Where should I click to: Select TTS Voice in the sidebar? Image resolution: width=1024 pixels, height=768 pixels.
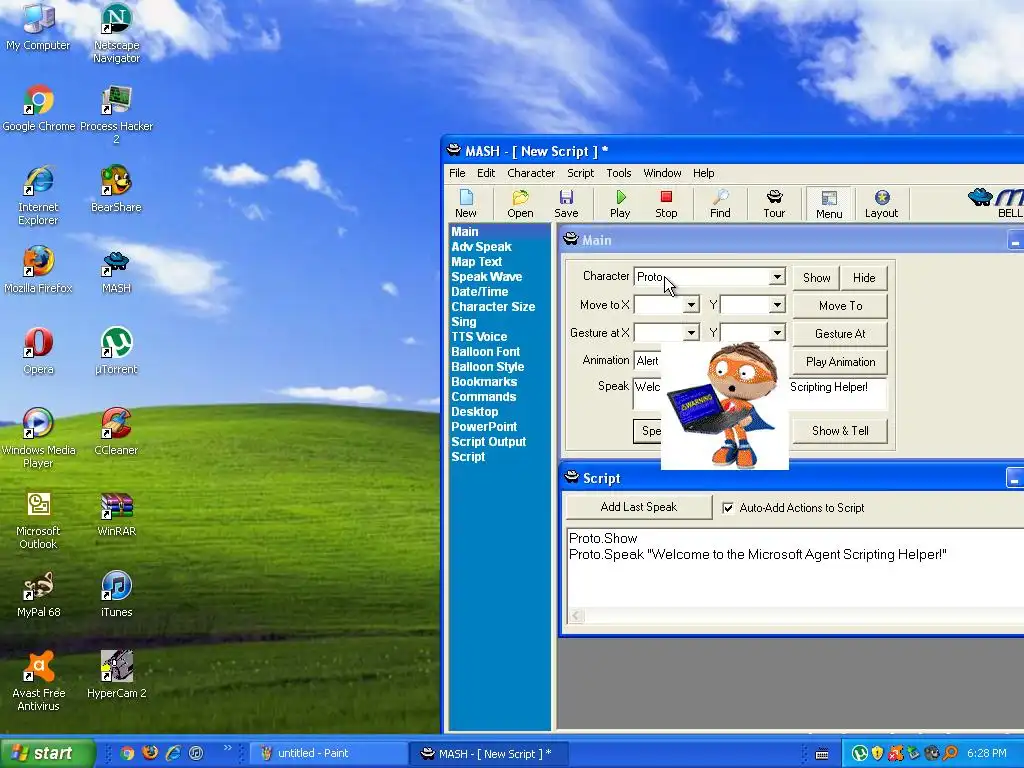point(479,337)
